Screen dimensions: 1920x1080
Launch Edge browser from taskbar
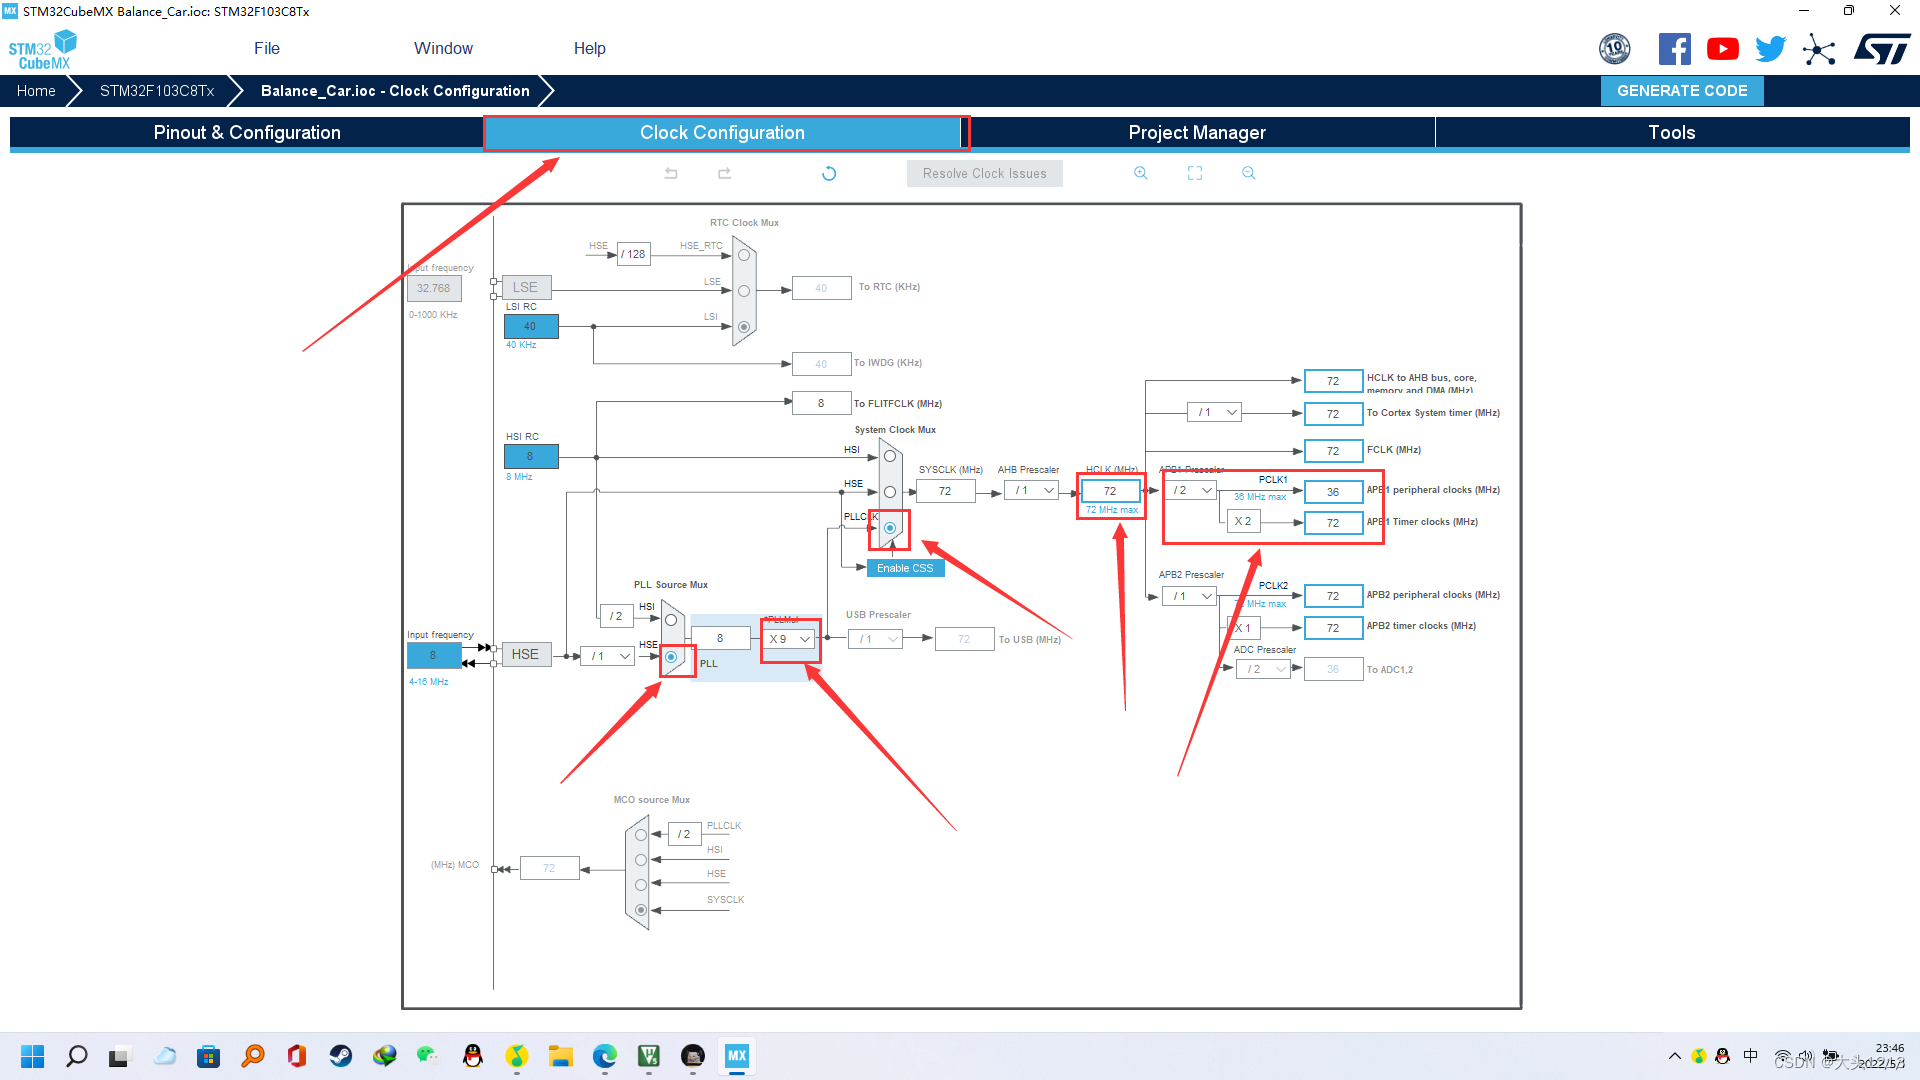click(604, 1056)
